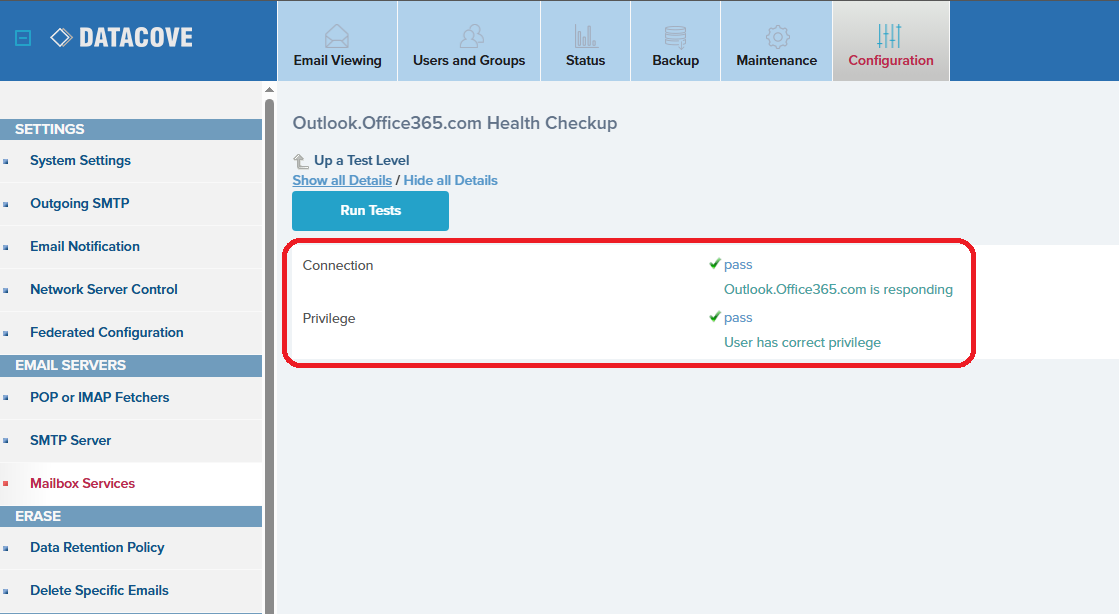Open Outgoing SMTP settings
Screen dimensions: 1119x614
tap(79, 203)
